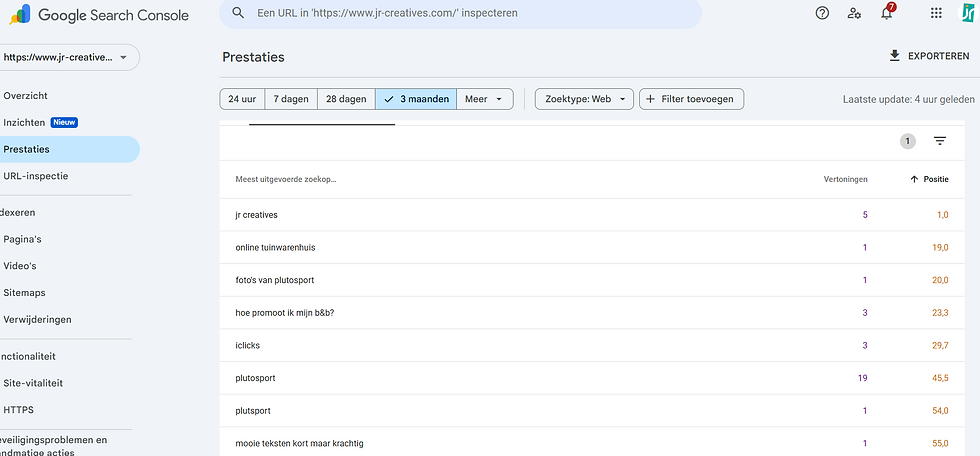Go to Overzicht in the sidebar
980x456 pixels.
(26, 96)
